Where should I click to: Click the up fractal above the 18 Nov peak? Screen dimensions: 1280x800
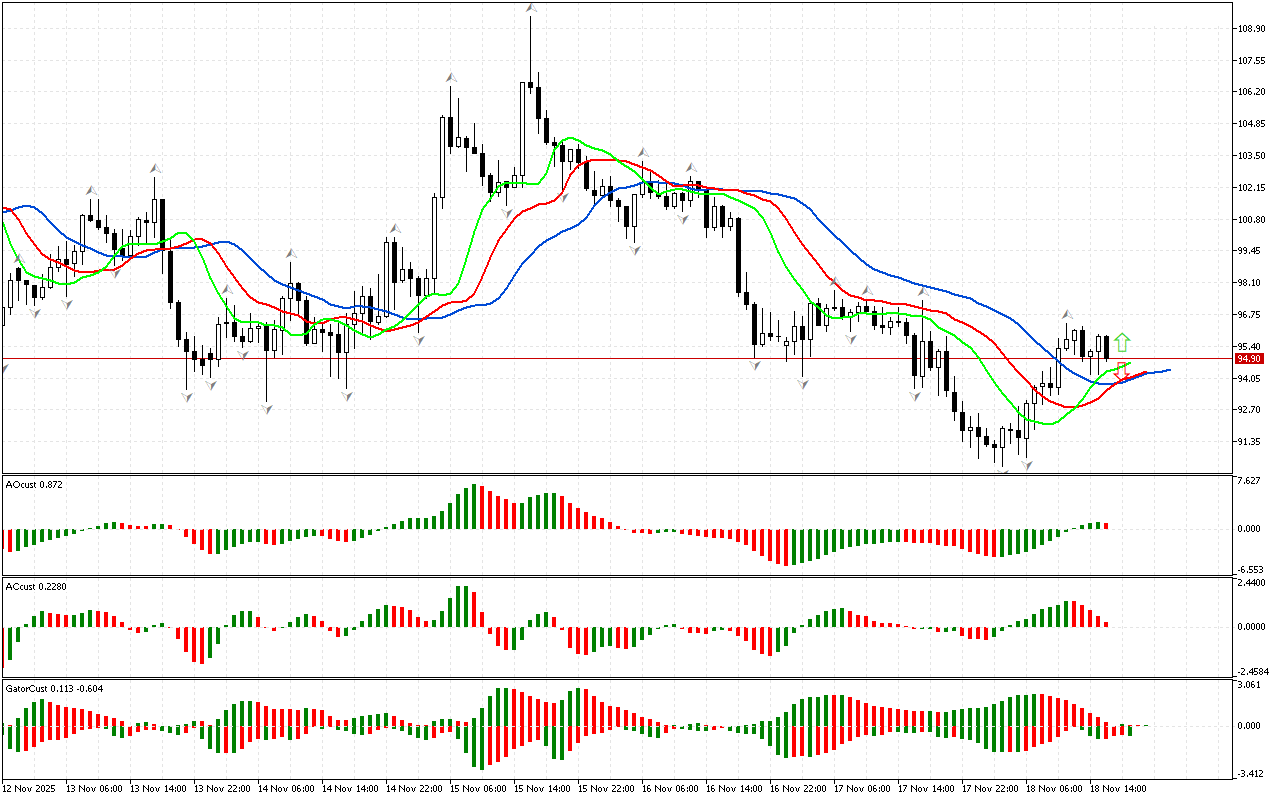[x=1067, y=314]
